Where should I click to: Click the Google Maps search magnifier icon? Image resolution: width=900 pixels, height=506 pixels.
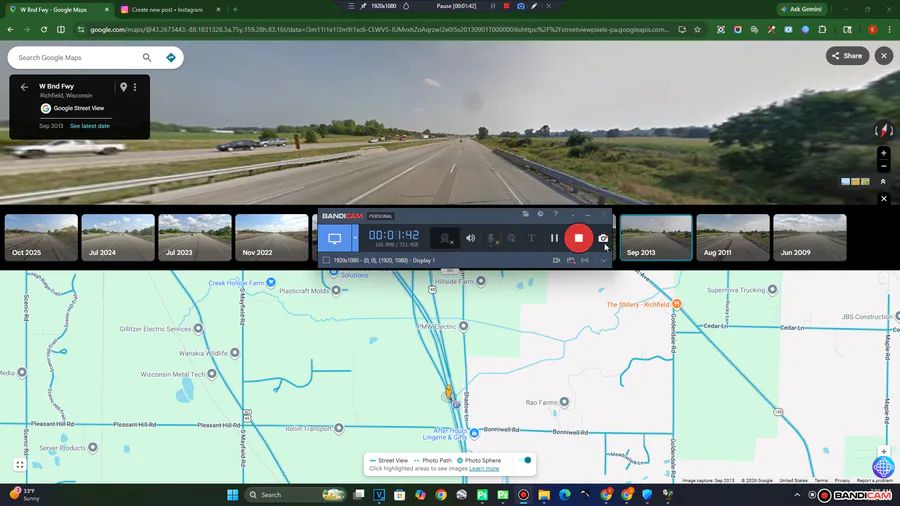click(147, 57)
